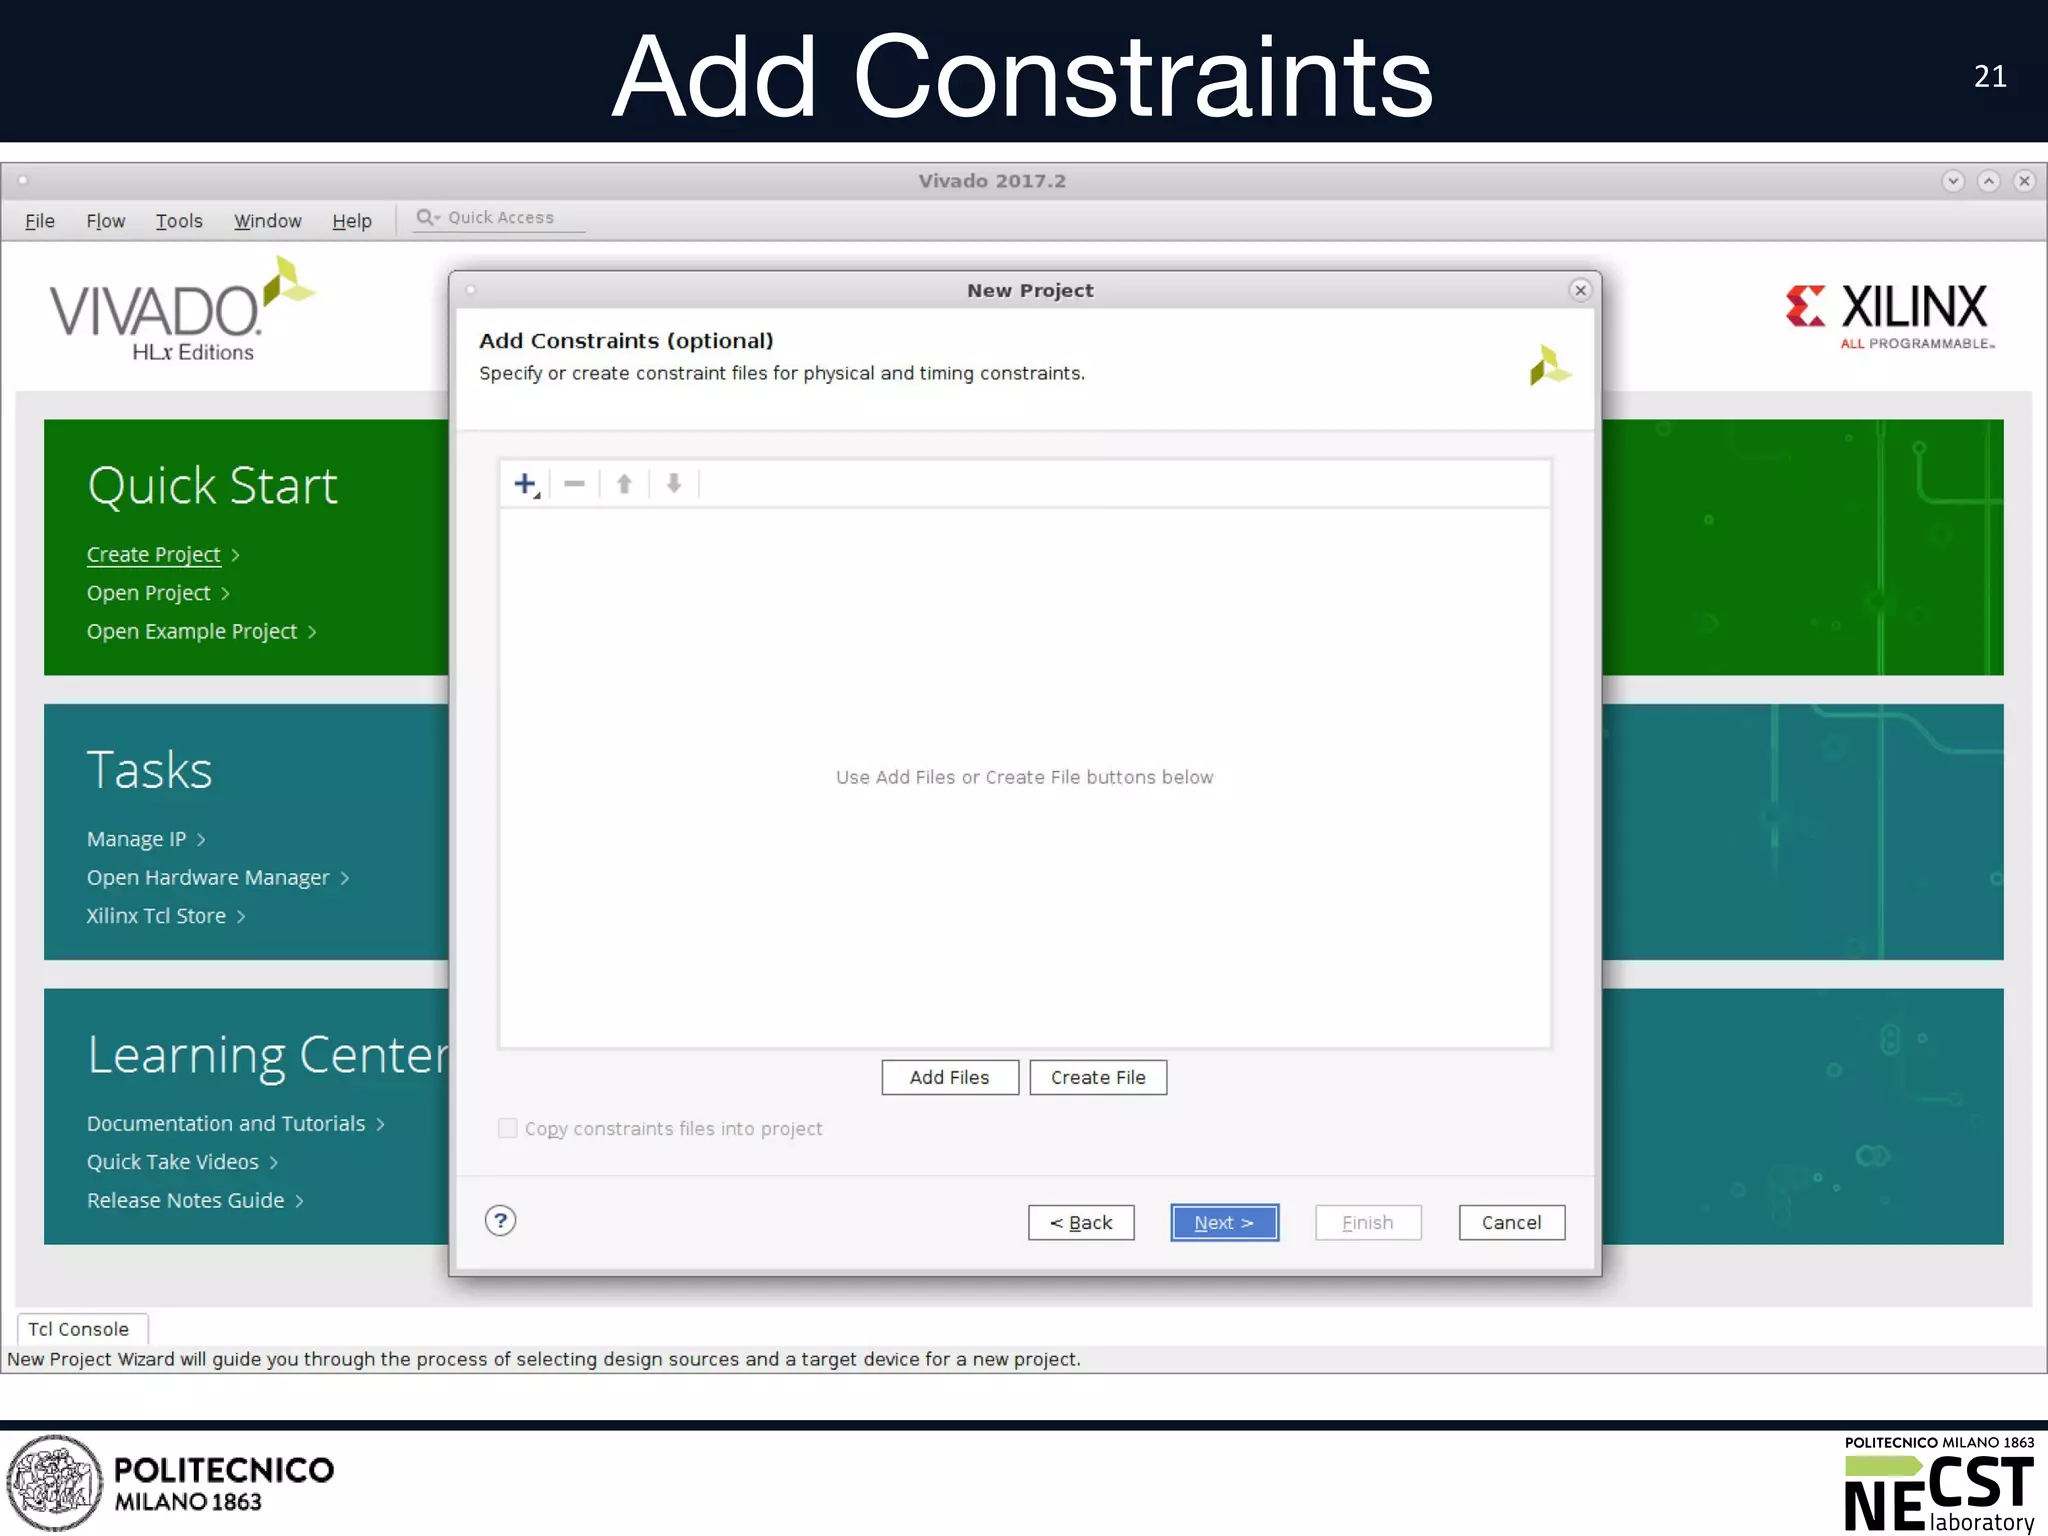Click chevron next to Documentation and Tutorials
This screenshot has width=2048, height=1536.
pyautogui.click(x=380, y=1124)
